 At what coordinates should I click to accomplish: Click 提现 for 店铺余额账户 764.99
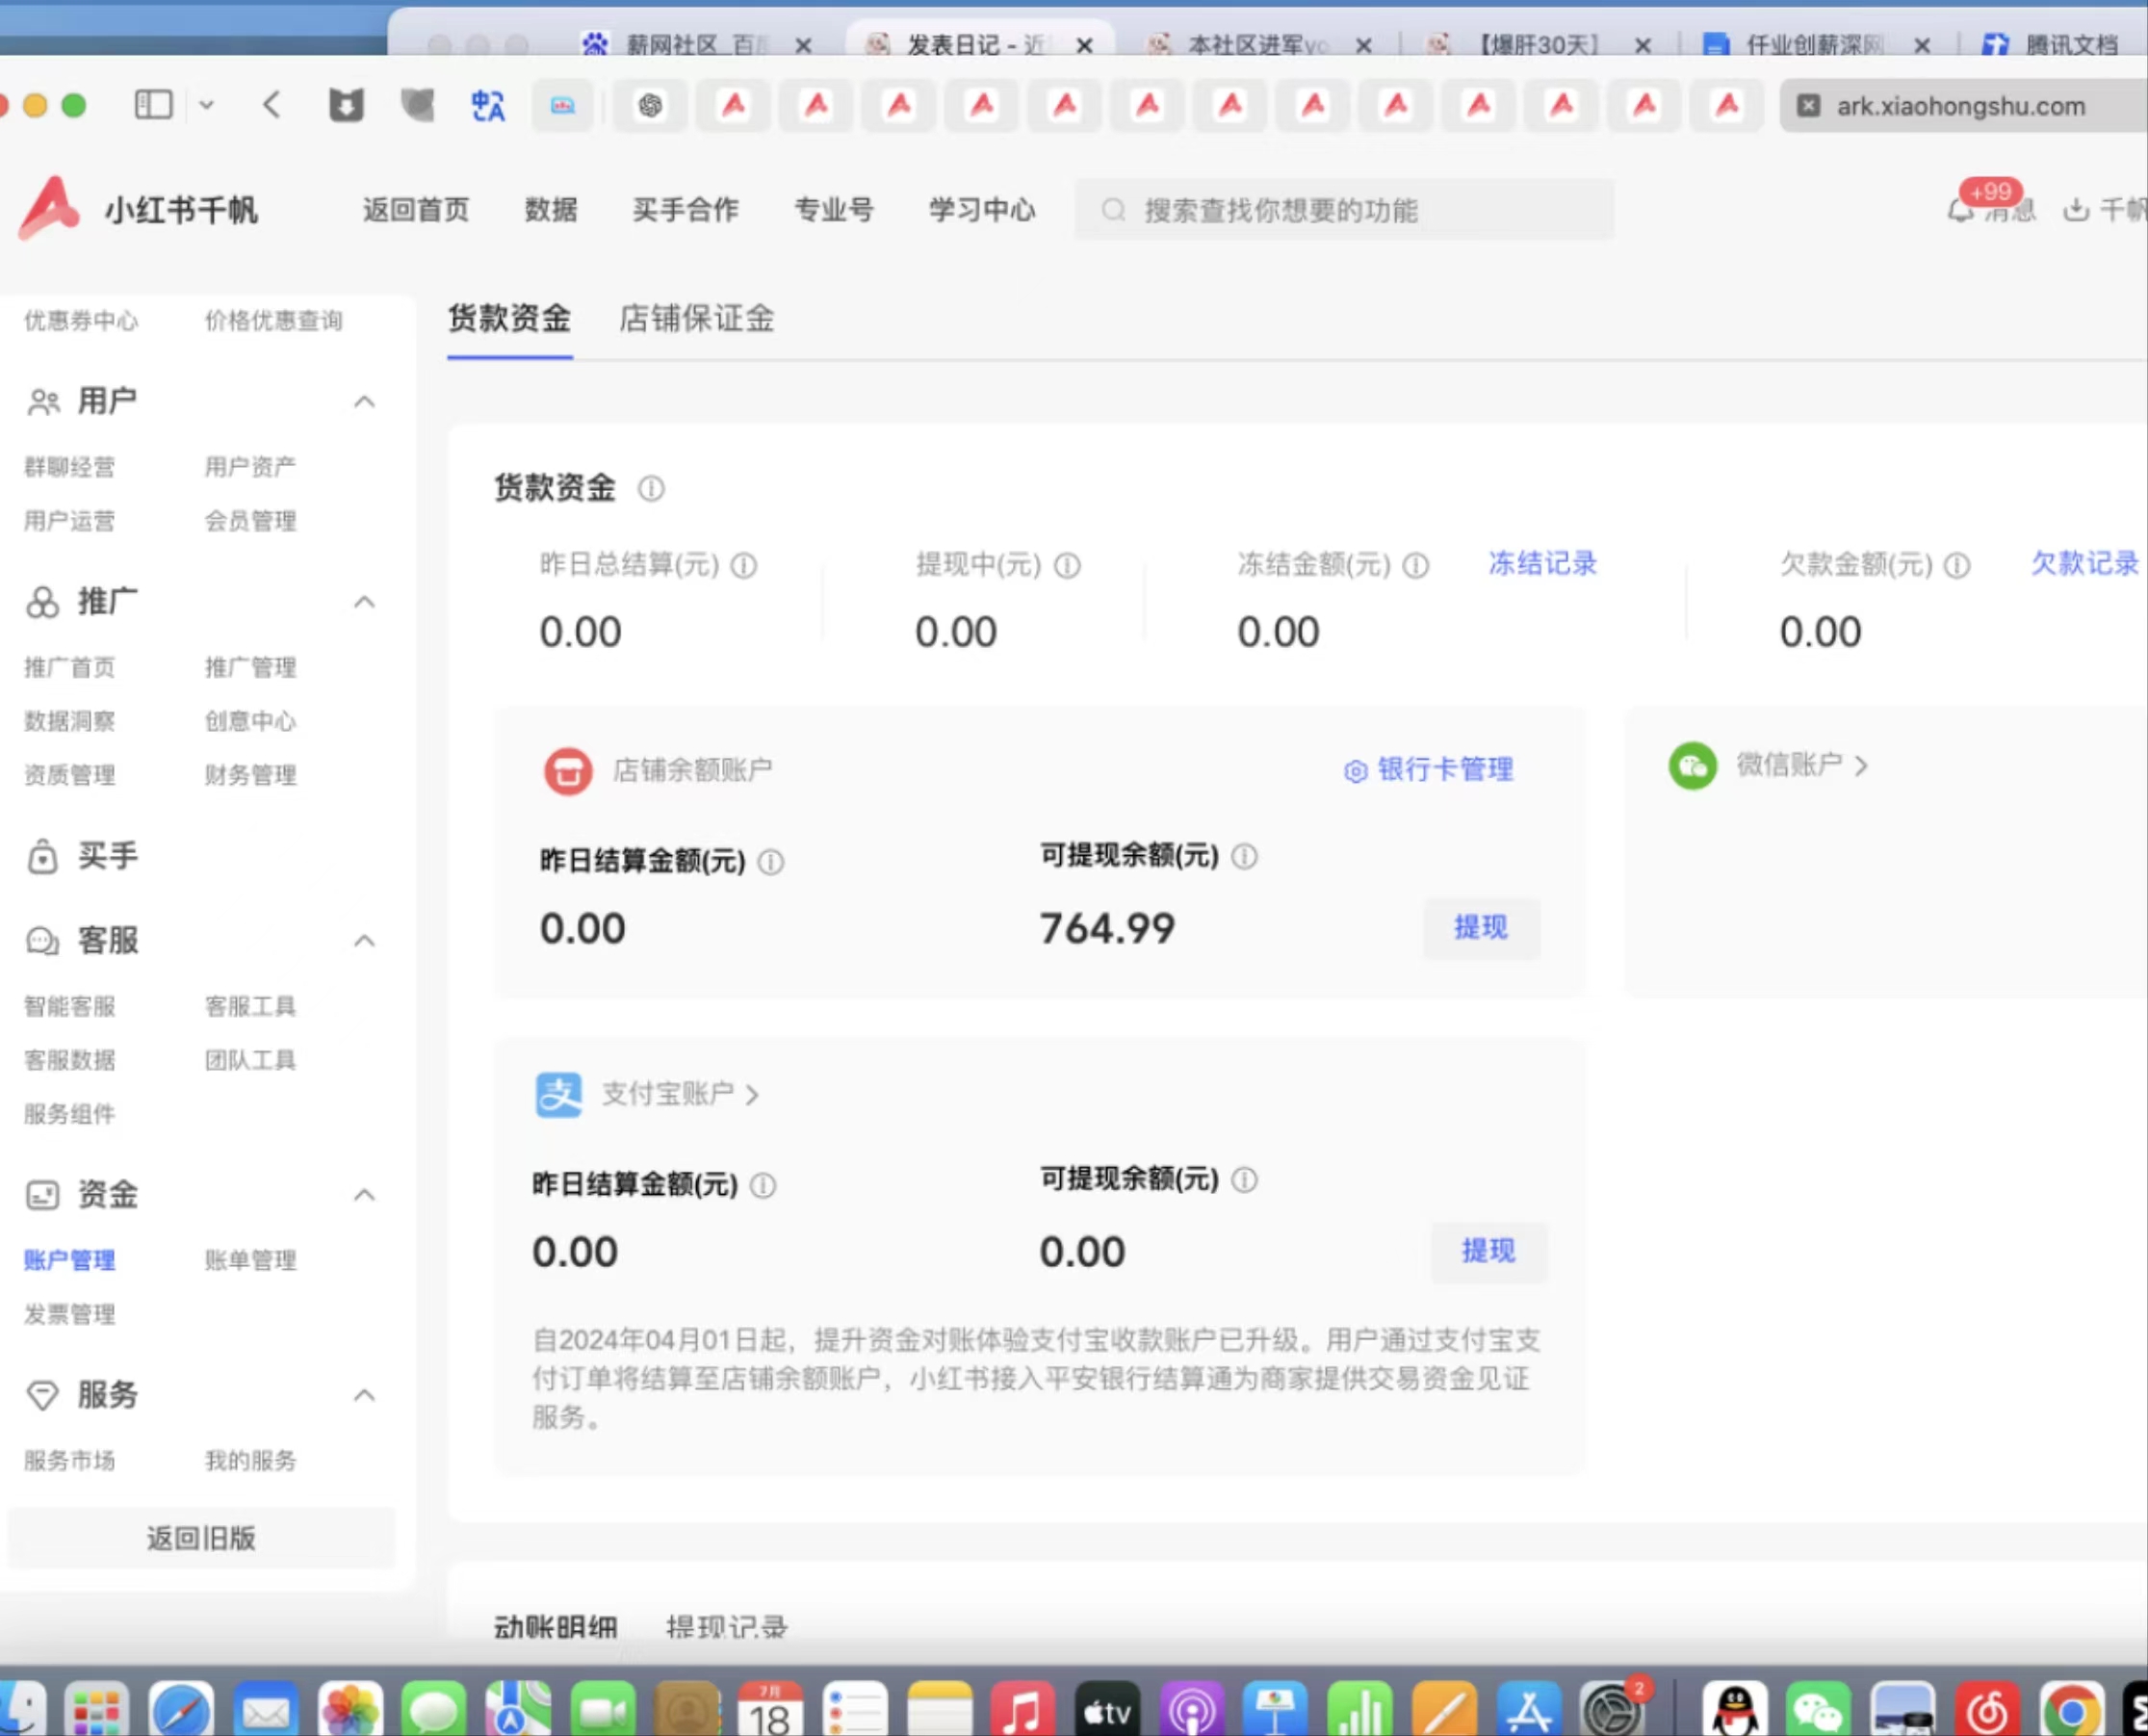(1481, 928)
